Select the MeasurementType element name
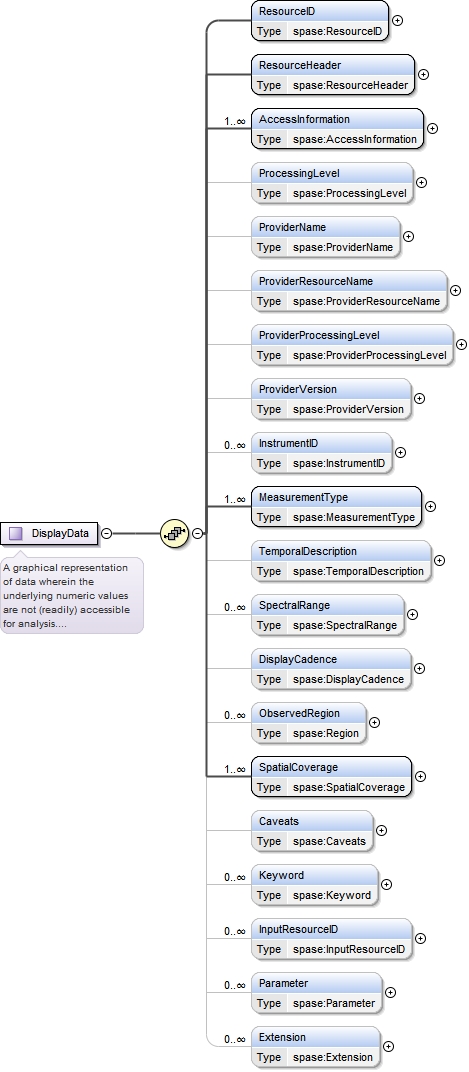Viewport: 469px width, 1072px height. (x=304, y=498)
